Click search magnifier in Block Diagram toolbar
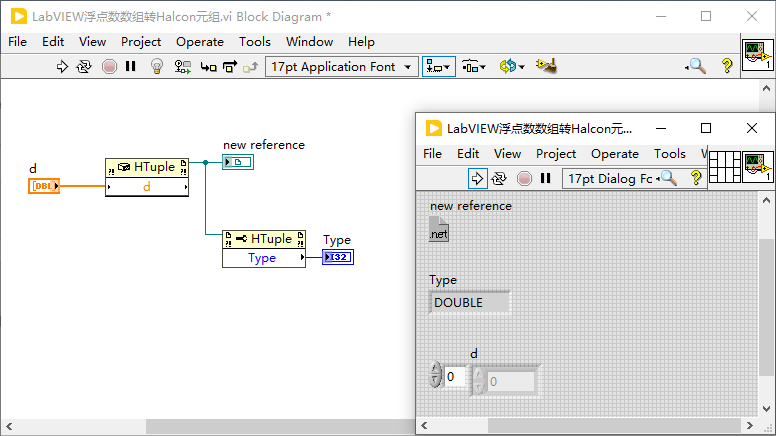 tap(696, 66)
